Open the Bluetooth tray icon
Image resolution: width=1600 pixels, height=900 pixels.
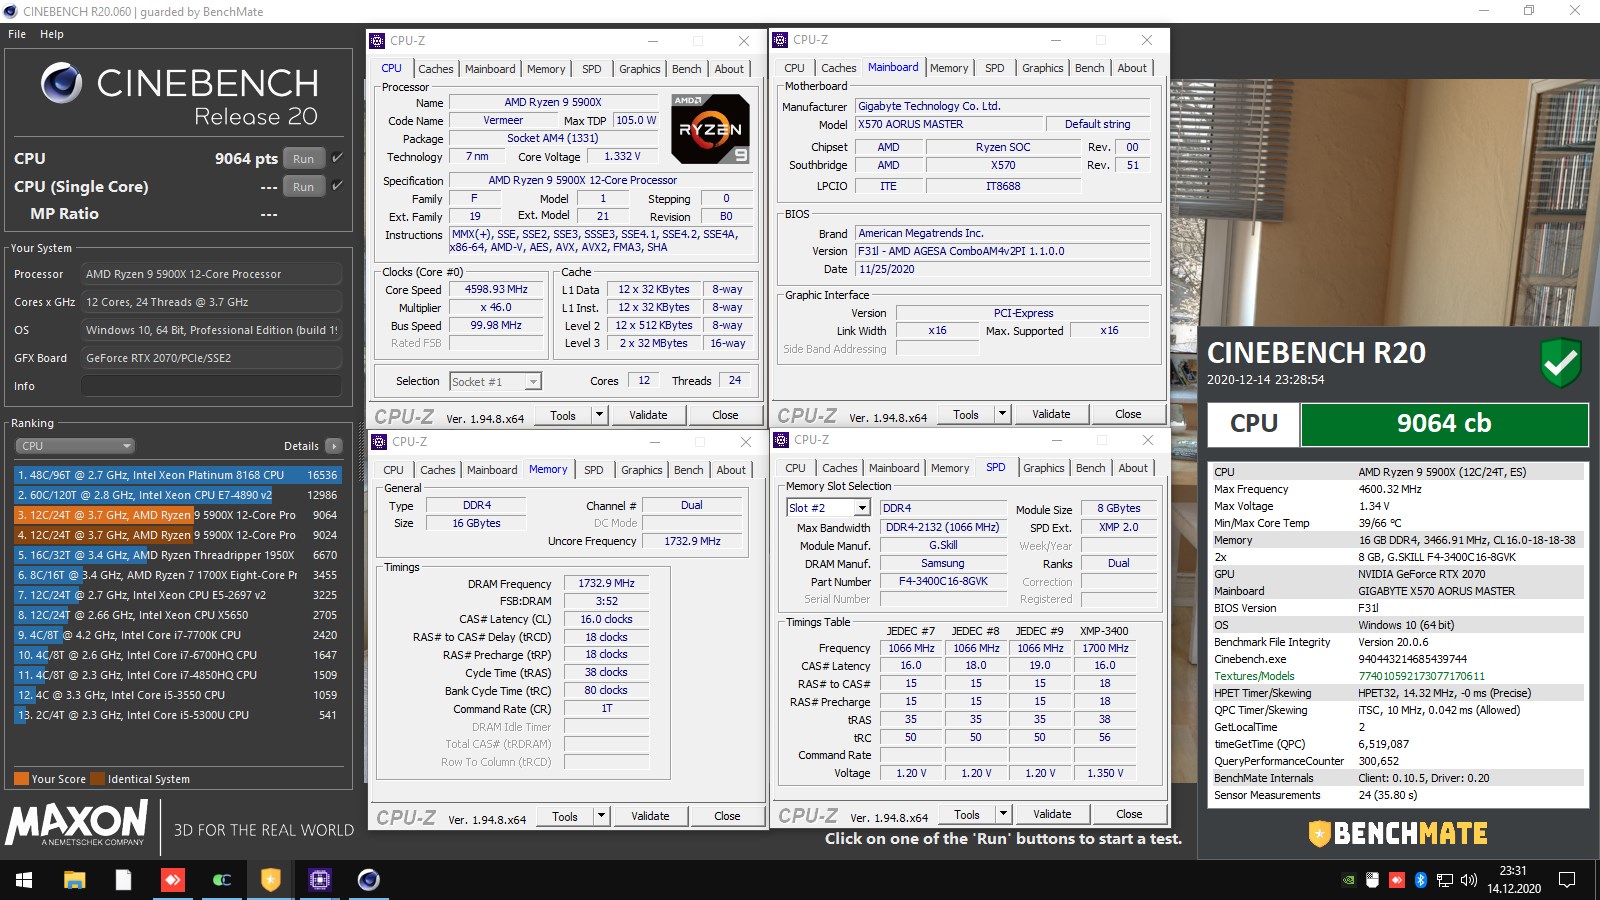pyautogui.click(x=1420, y=880)
